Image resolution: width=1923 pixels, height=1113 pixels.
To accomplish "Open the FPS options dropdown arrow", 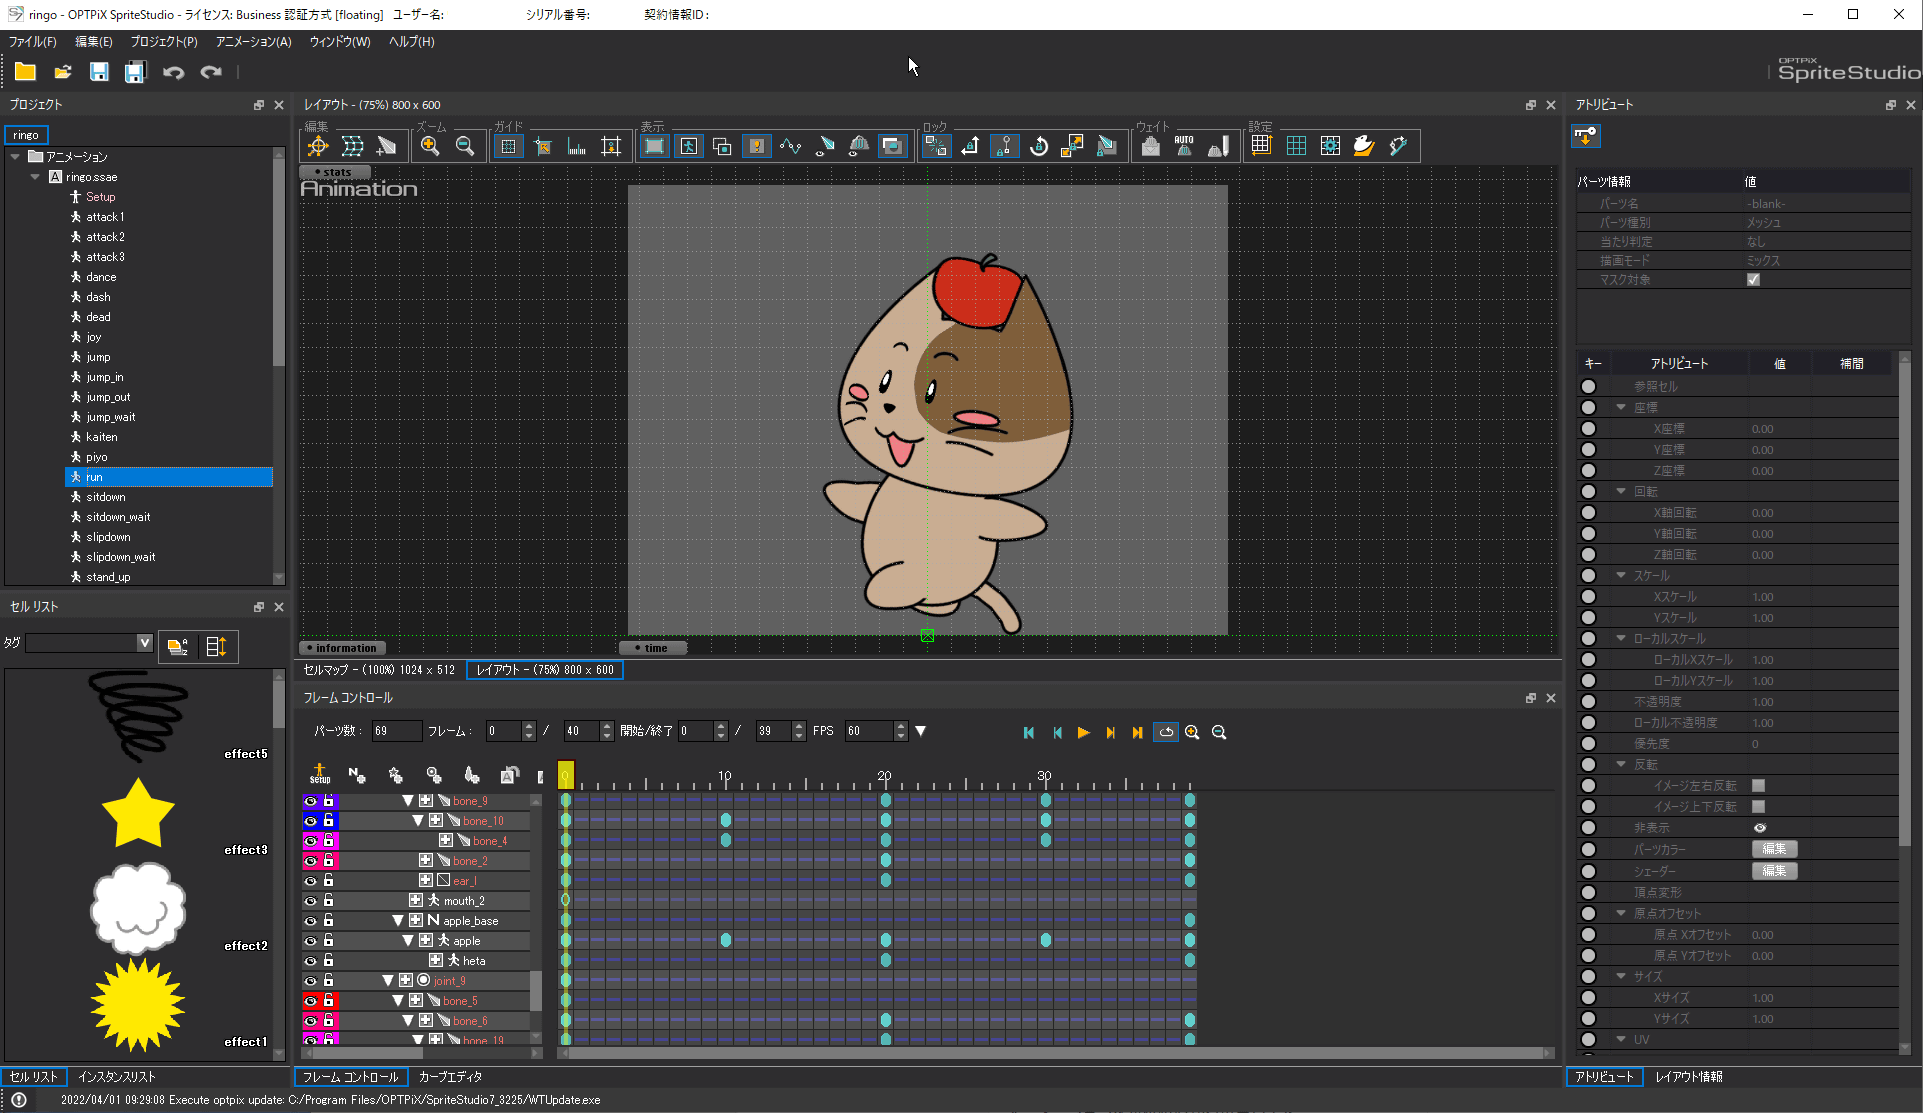I will click(x=921, y=731).
